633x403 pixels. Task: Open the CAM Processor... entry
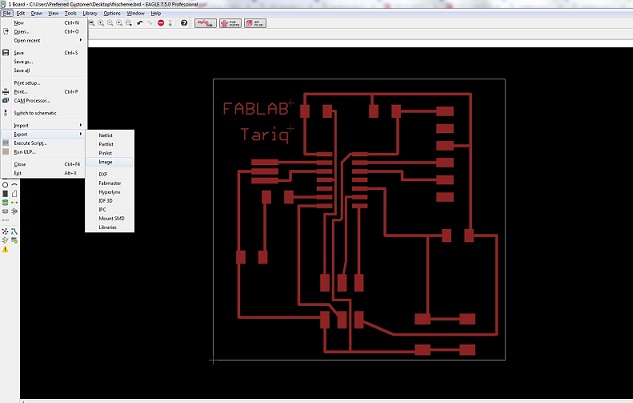pyautogui.click(x=44, y=101)
